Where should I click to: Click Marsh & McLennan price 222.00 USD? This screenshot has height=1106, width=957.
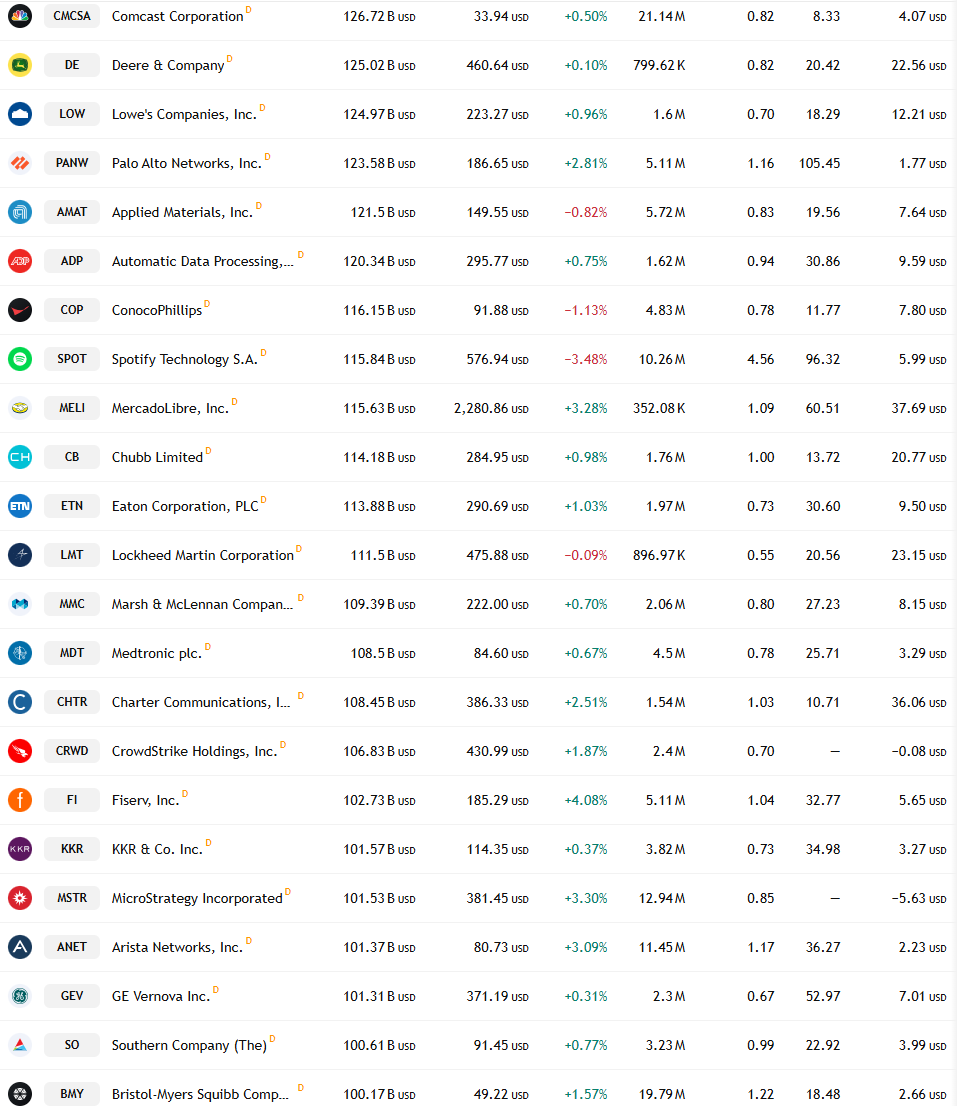point(497,604)
